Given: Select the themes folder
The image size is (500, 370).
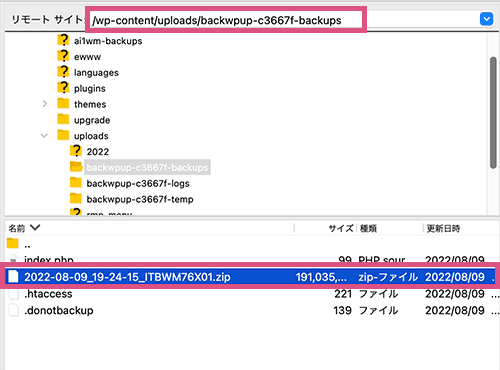Looking at the screenshot, I should (90, 104).
